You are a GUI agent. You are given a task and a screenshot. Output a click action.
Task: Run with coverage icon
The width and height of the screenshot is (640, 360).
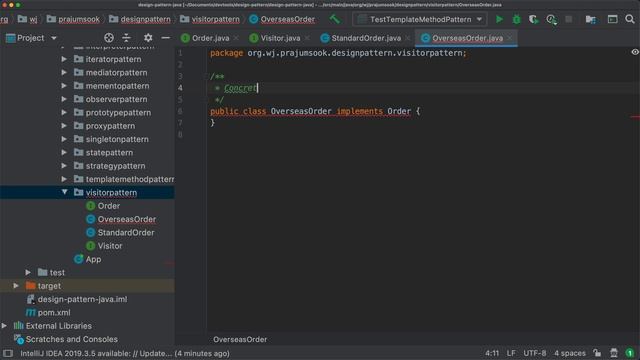533,19
